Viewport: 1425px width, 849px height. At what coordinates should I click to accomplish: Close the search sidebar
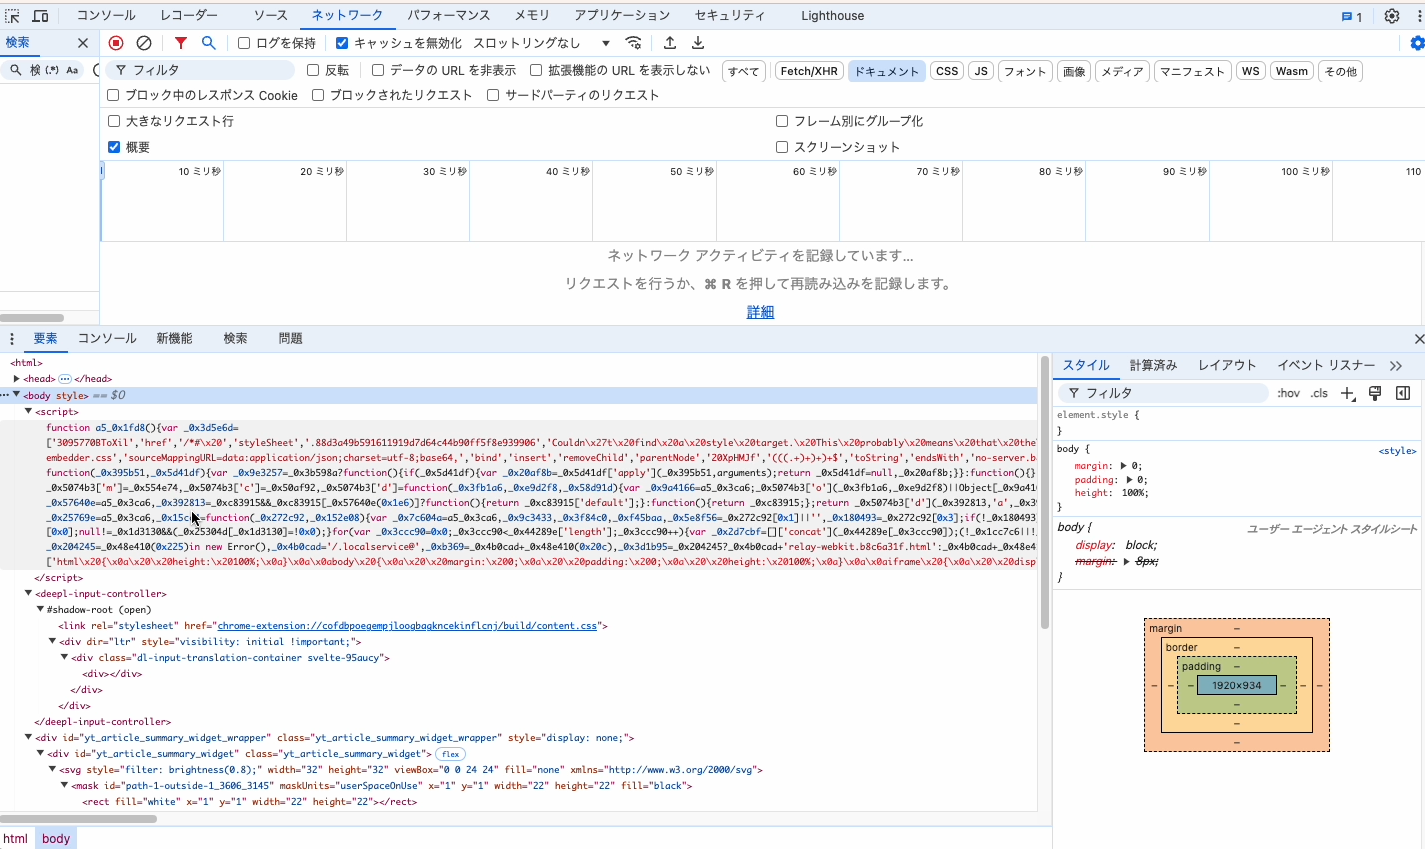pyautogui.click(x=83, y=43)
